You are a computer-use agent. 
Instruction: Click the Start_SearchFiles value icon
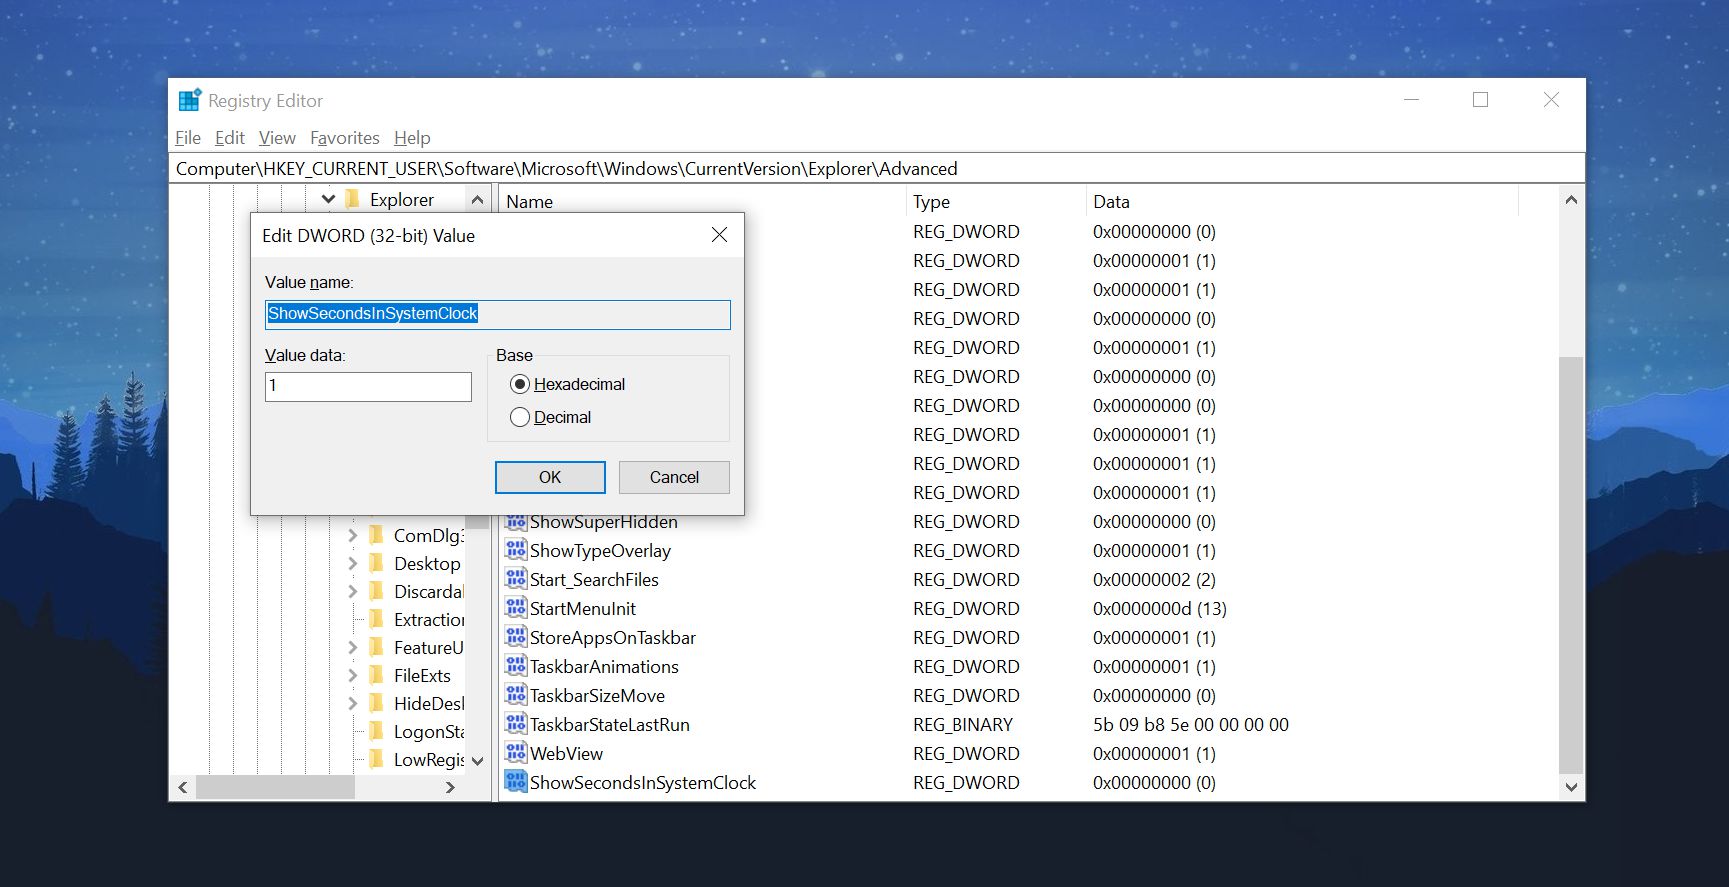[516, 579]
